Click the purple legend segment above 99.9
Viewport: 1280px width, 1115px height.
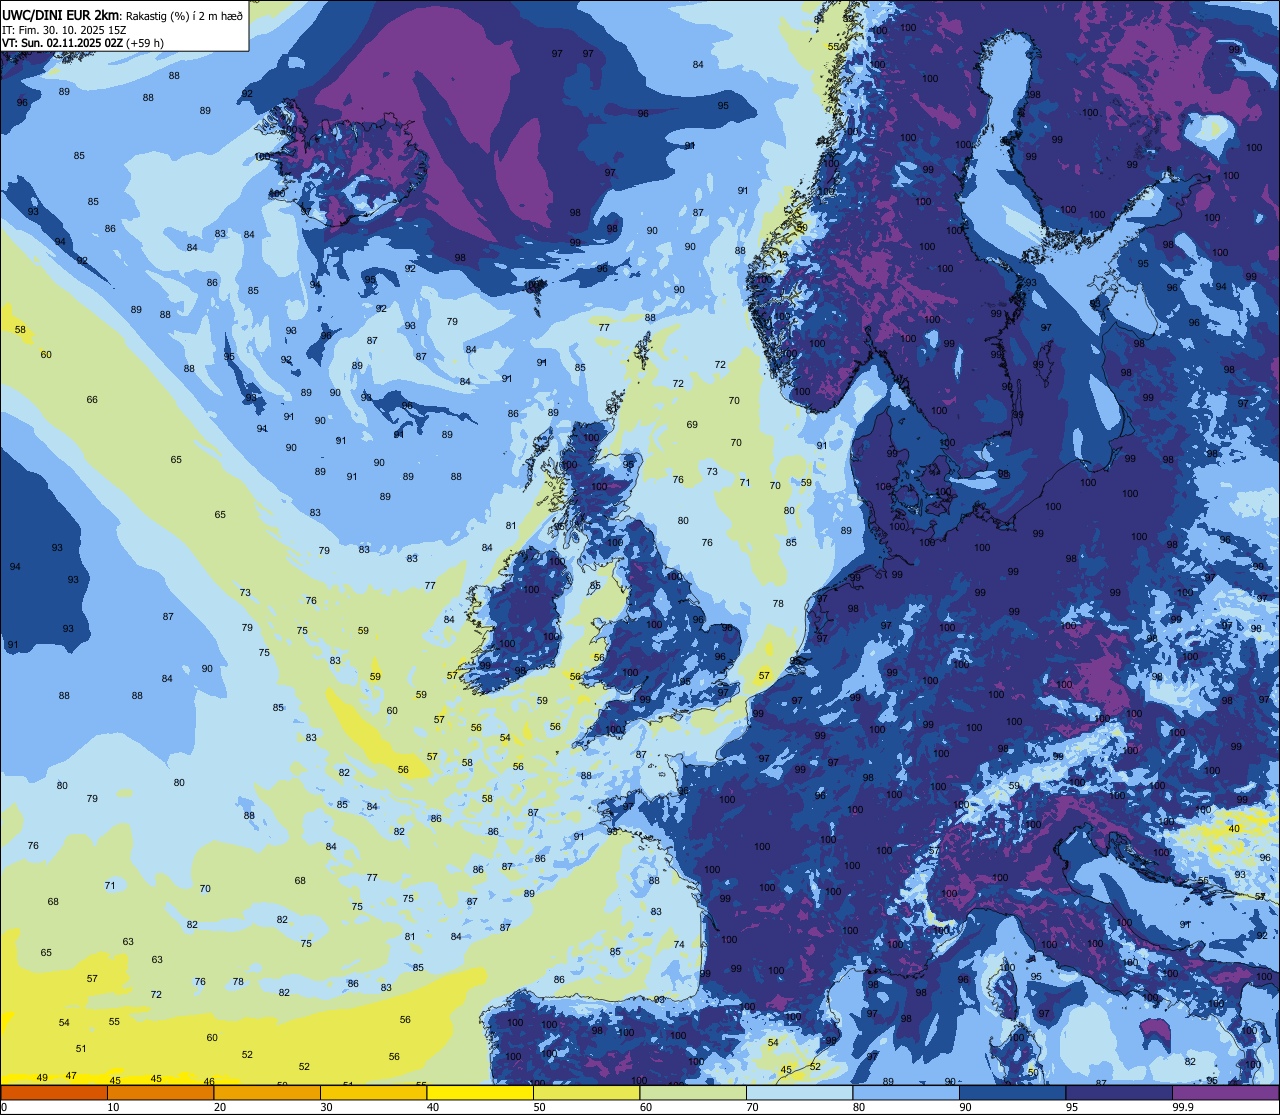[x=1225, y=1092]
